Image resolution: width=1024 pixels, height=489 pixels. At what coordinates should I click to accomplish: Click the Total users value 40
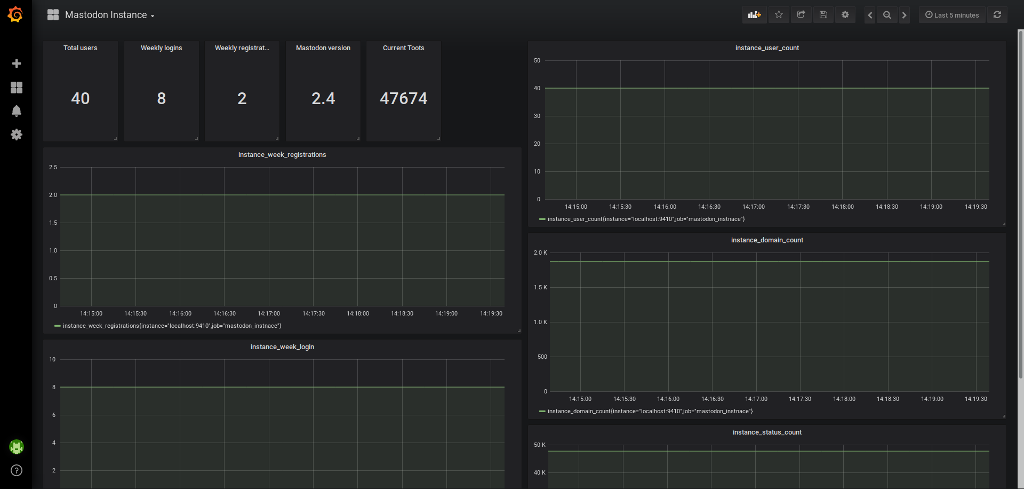[80, 99]
